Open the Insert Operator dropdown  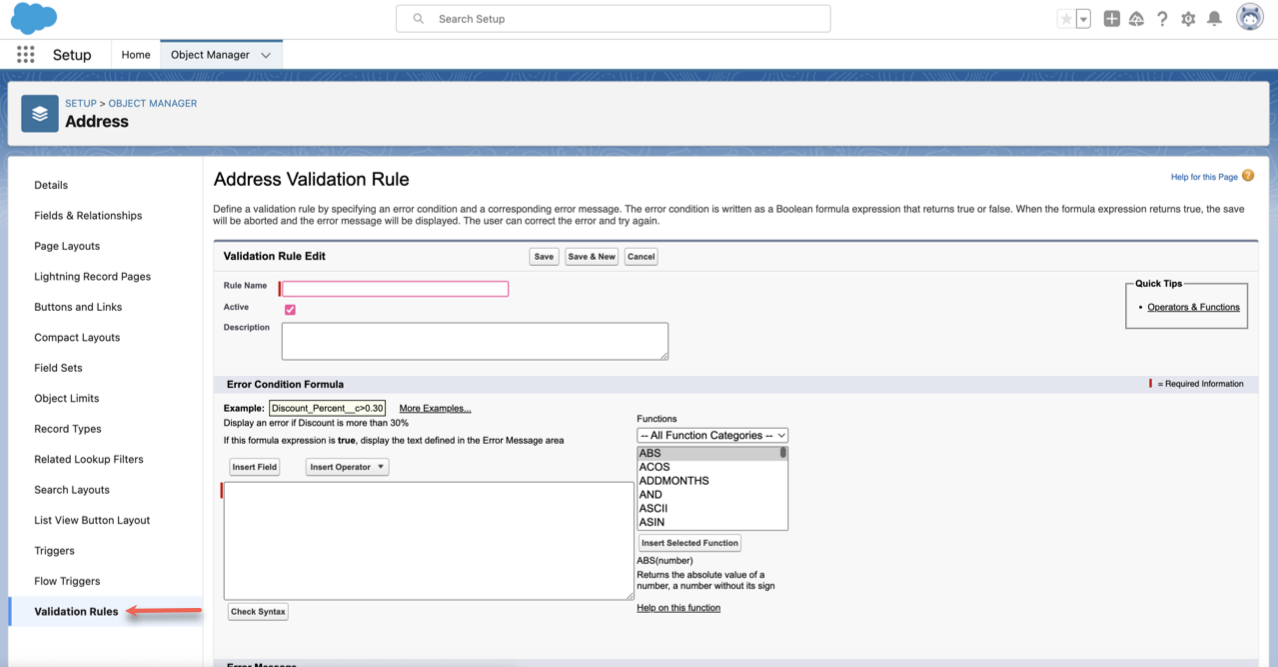click(x=347, y=467)
